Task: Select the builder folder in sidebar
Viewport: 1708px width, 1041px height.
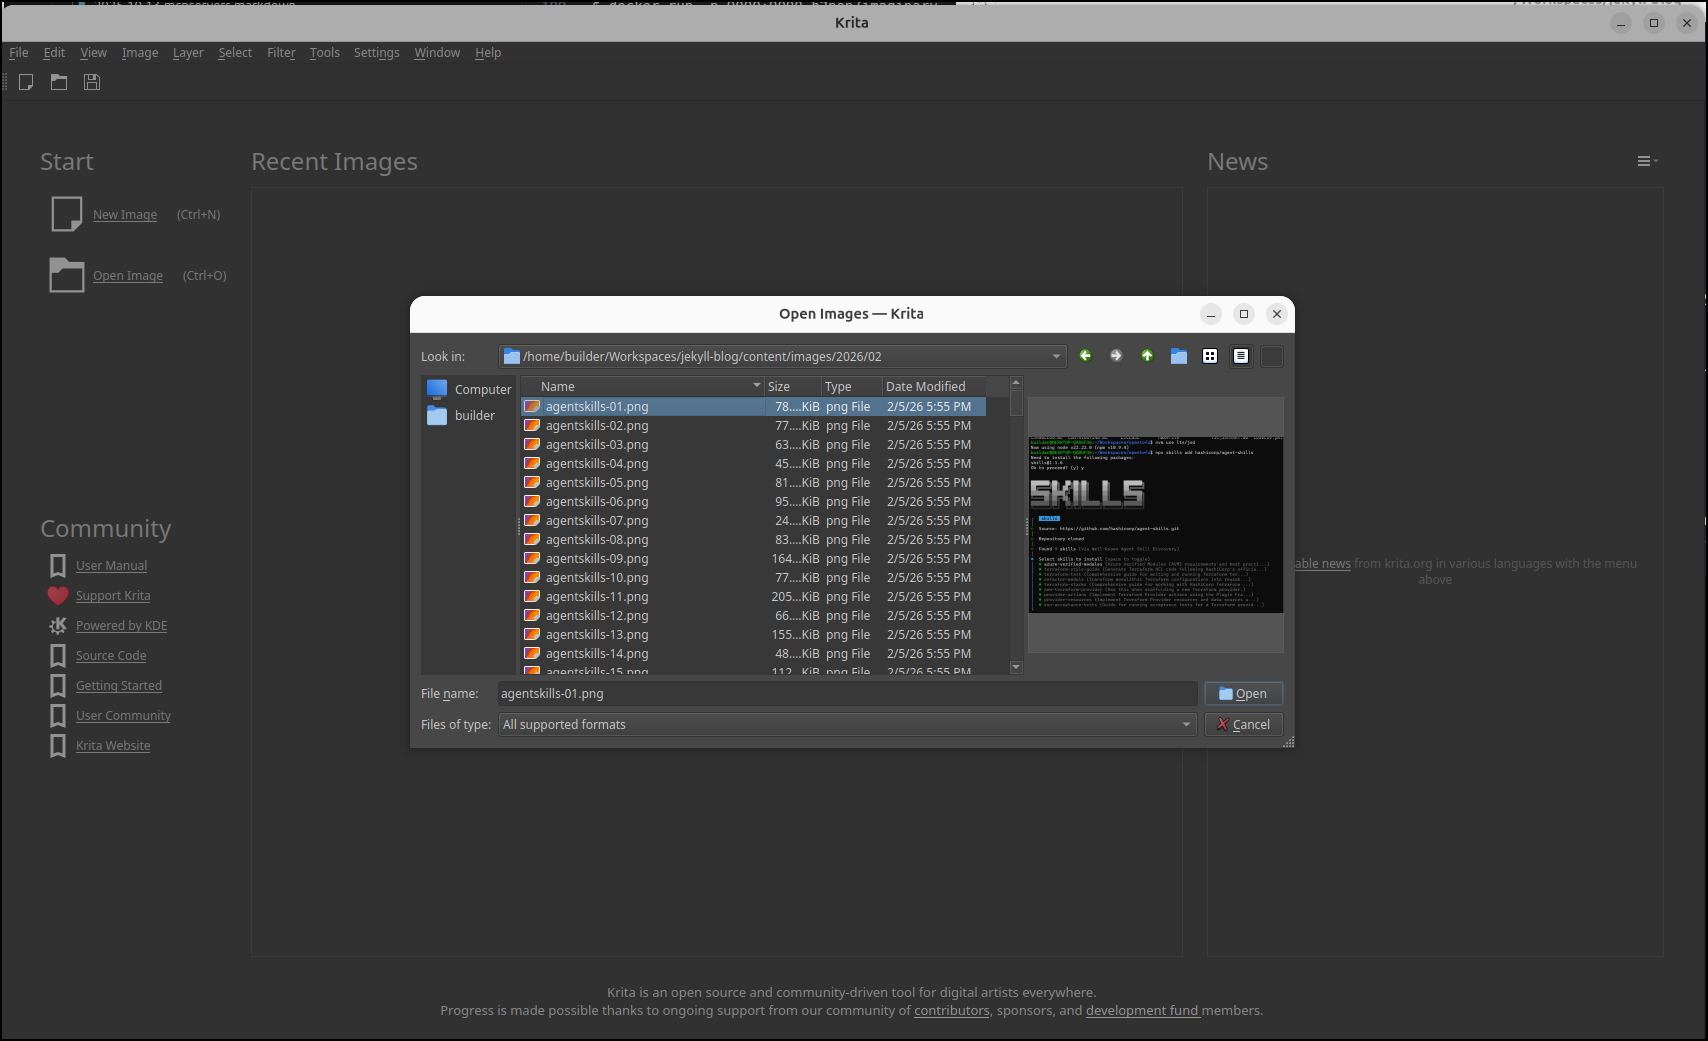Action: click(474, 416)
